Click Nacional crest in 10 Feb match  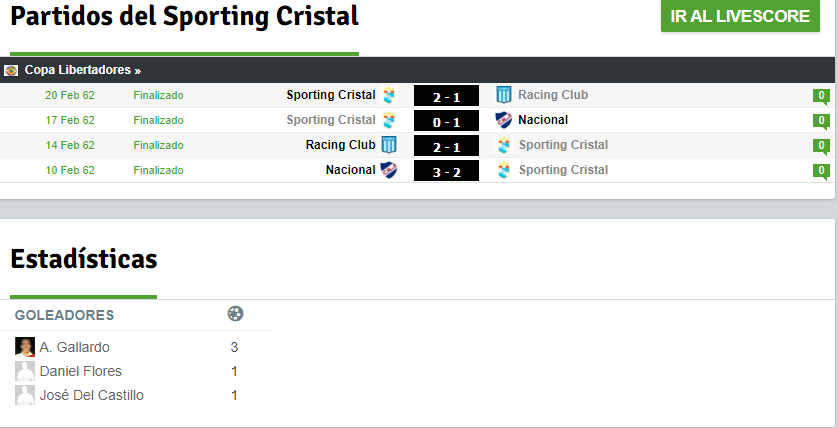coord(389,170)
